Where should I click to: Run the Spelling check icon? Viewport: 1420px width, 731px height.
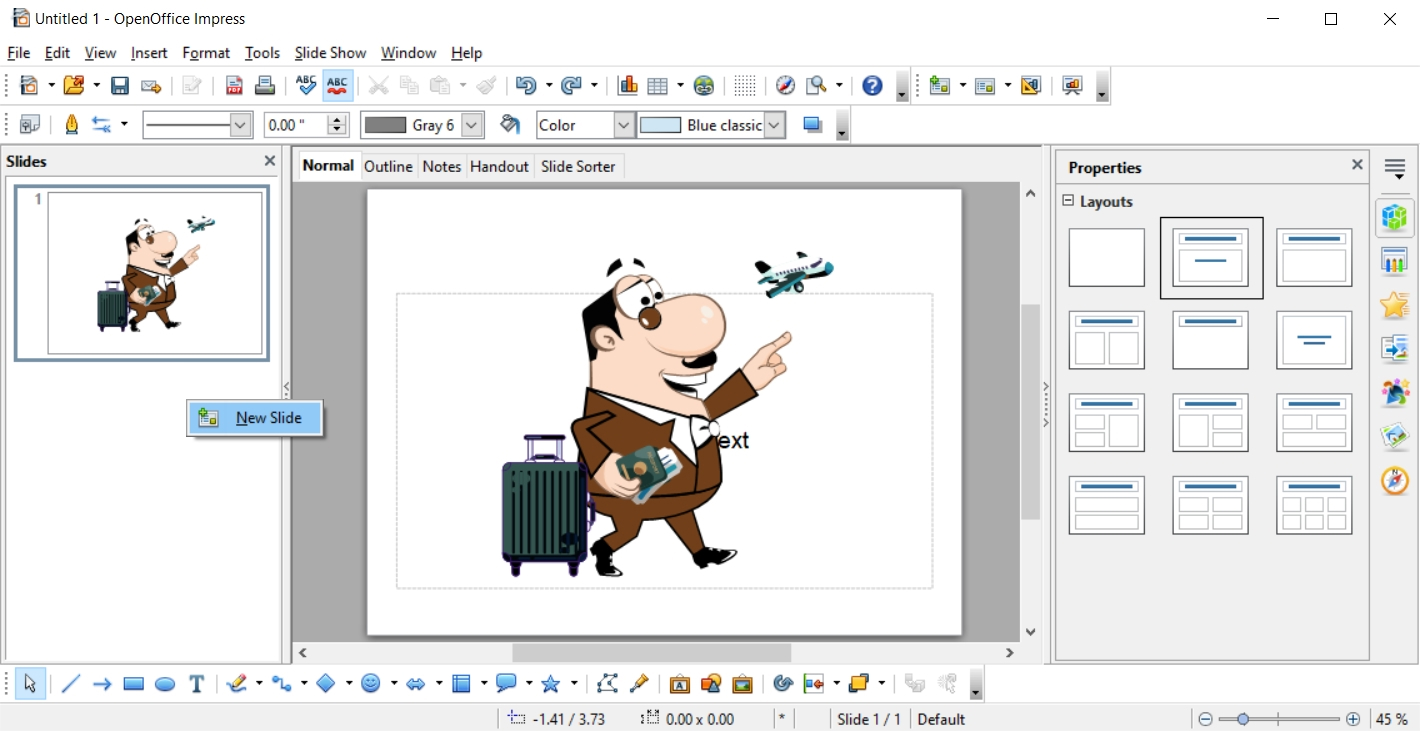click(306, 86)
